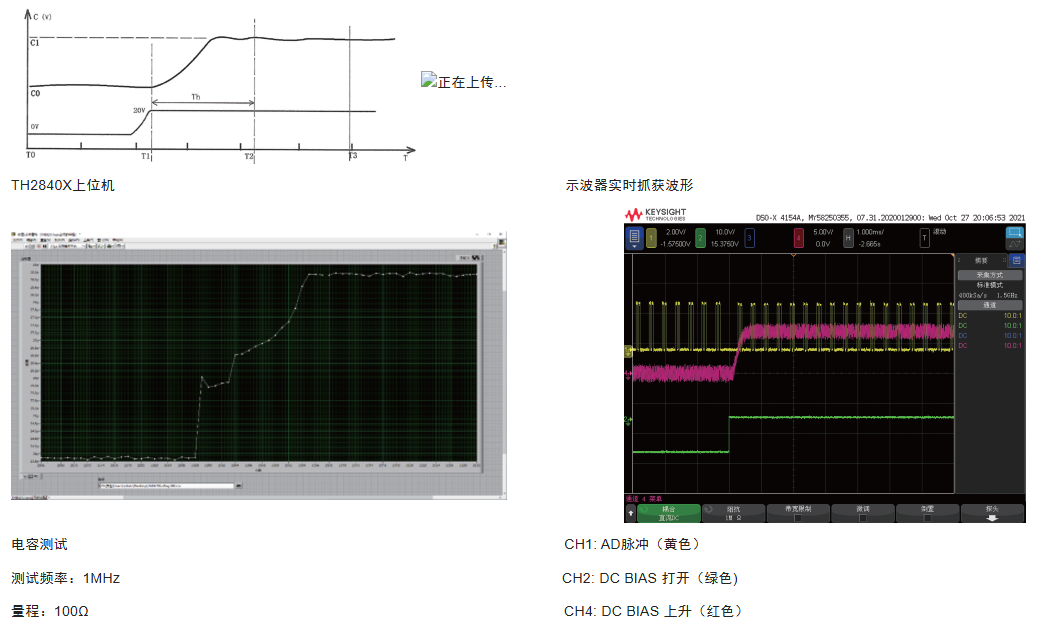Click the LabVIEW abort execution button

point(38,246)
